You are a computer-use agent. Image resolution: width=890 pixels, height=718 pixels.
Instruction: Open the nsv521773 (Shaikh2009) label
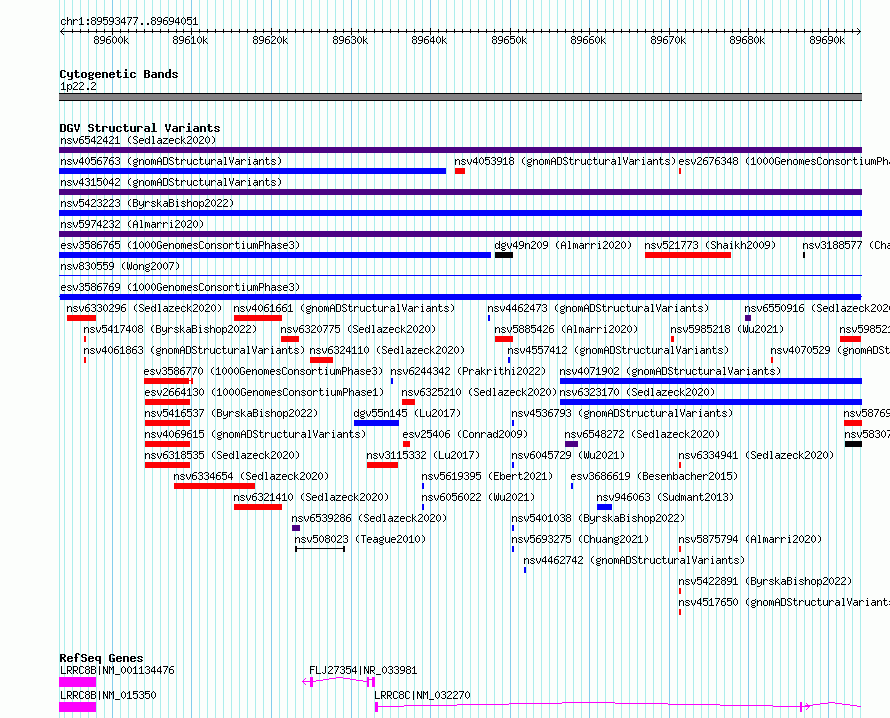tap(710, 245)
